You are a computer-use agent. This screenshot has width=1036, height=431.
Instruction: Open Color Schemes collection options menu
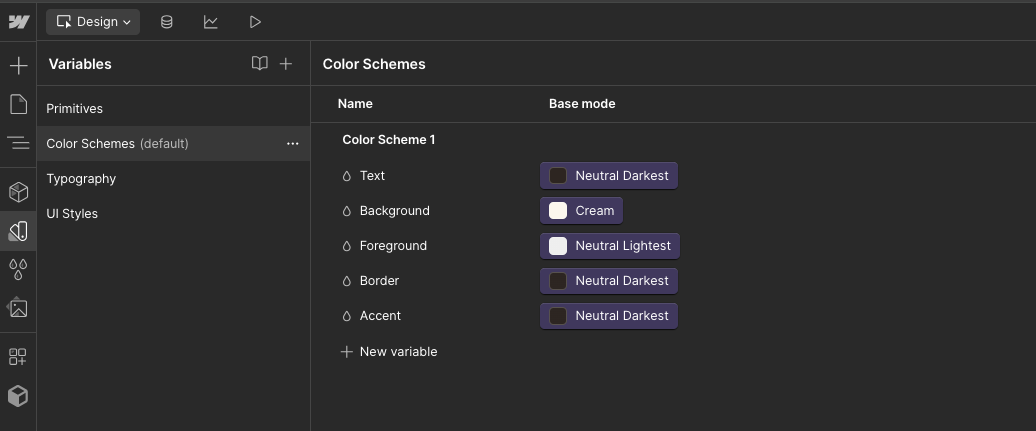tap(292, 144)
